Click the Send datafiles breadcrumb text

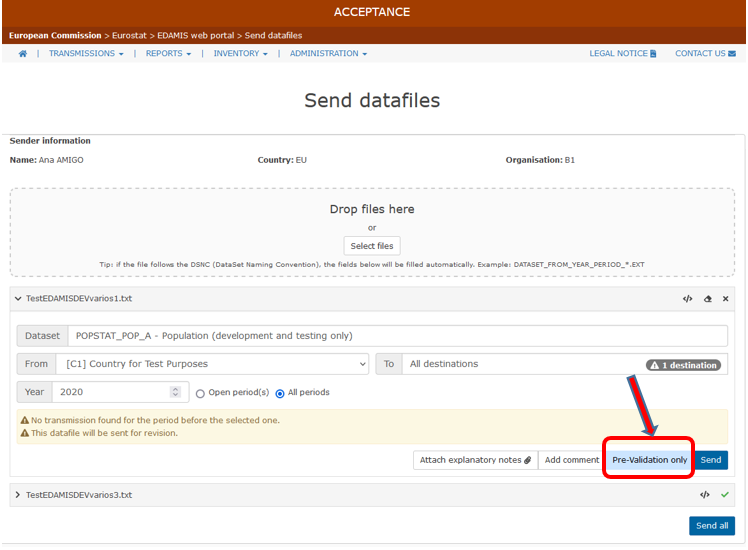pyautogui.click(x=273, y=35)
